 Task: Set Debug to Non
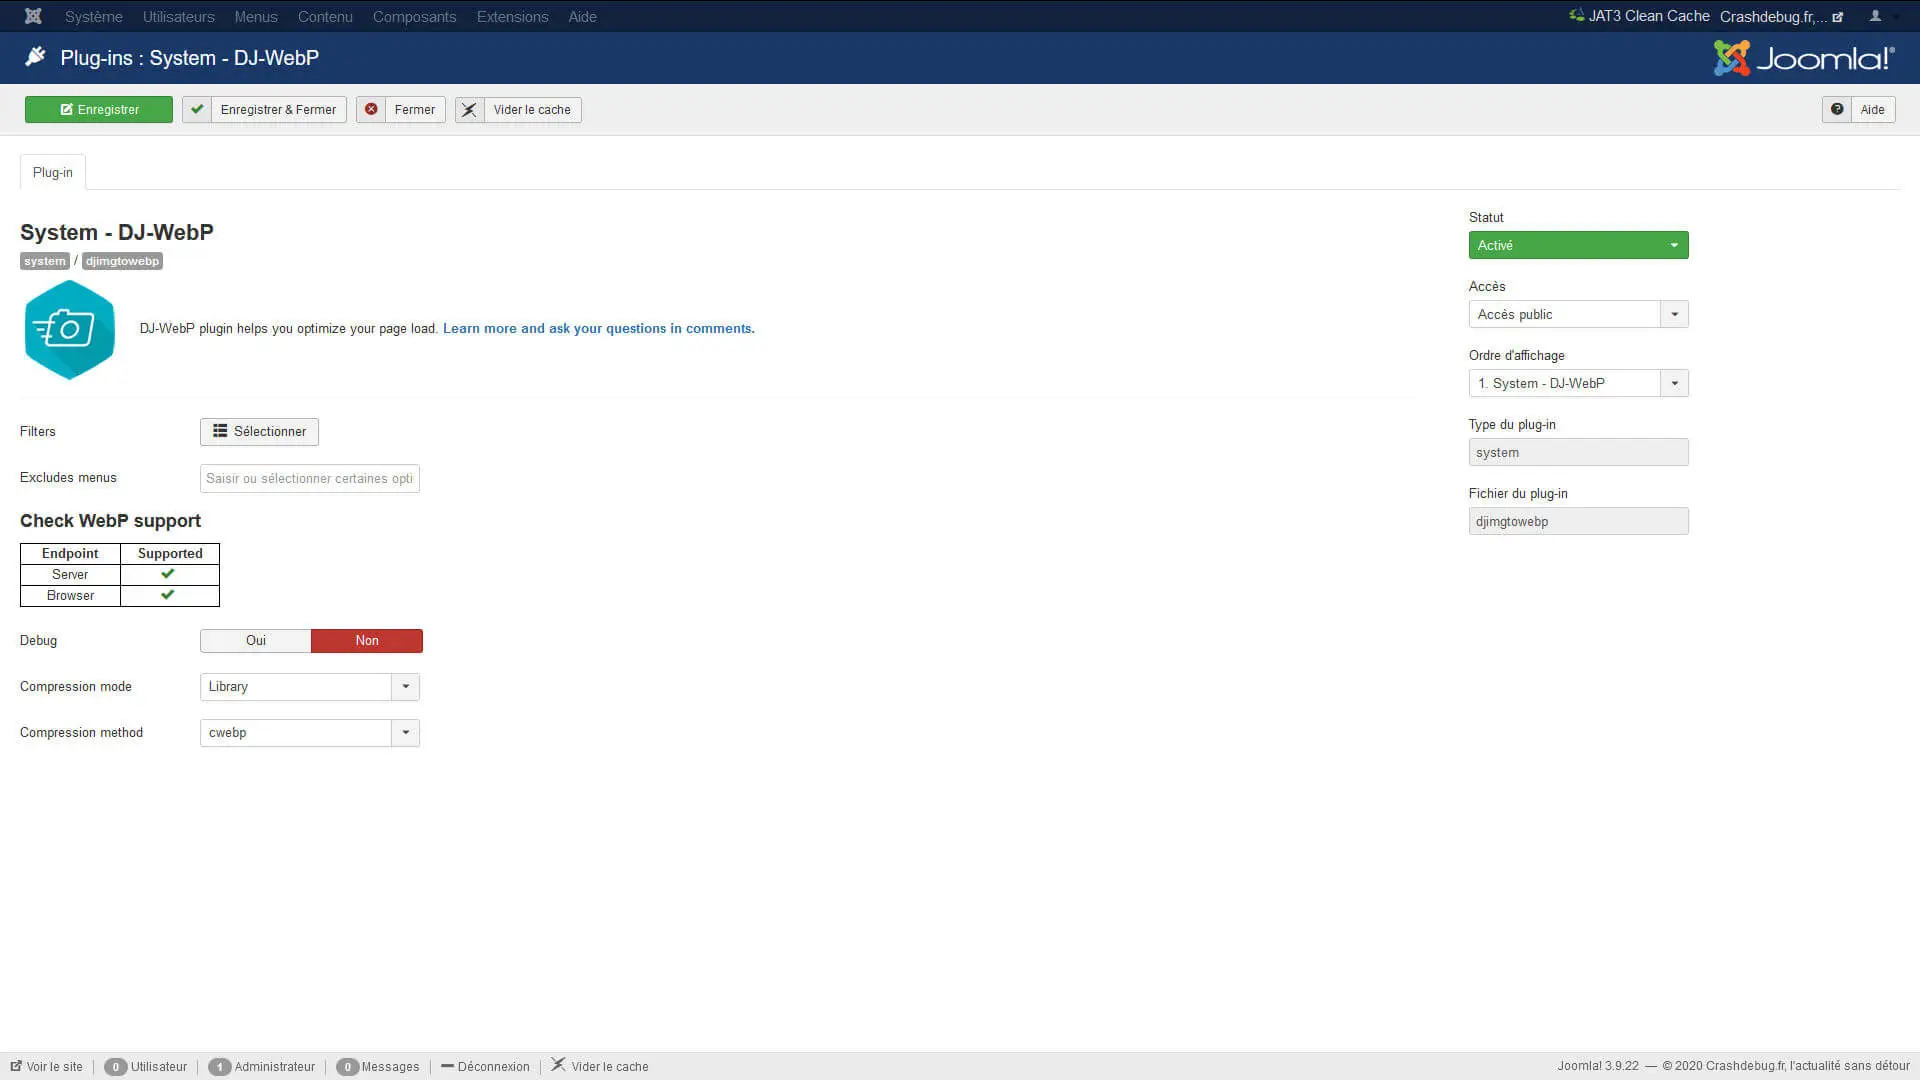[367, 641]
